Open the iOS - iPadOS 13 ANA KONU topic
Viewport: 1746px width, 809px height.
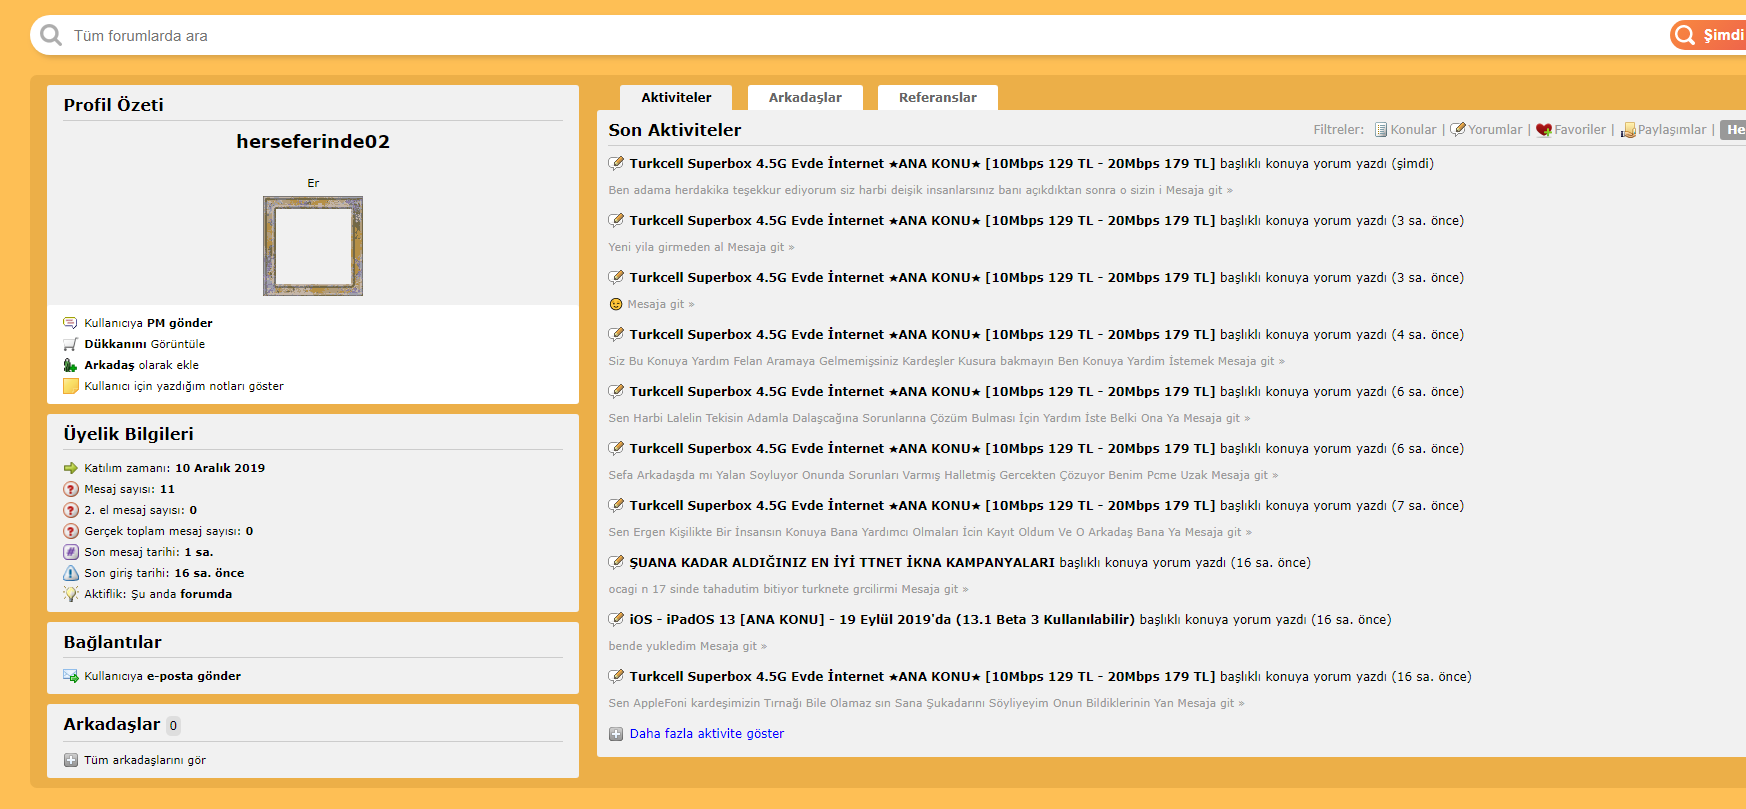(882, 619)
